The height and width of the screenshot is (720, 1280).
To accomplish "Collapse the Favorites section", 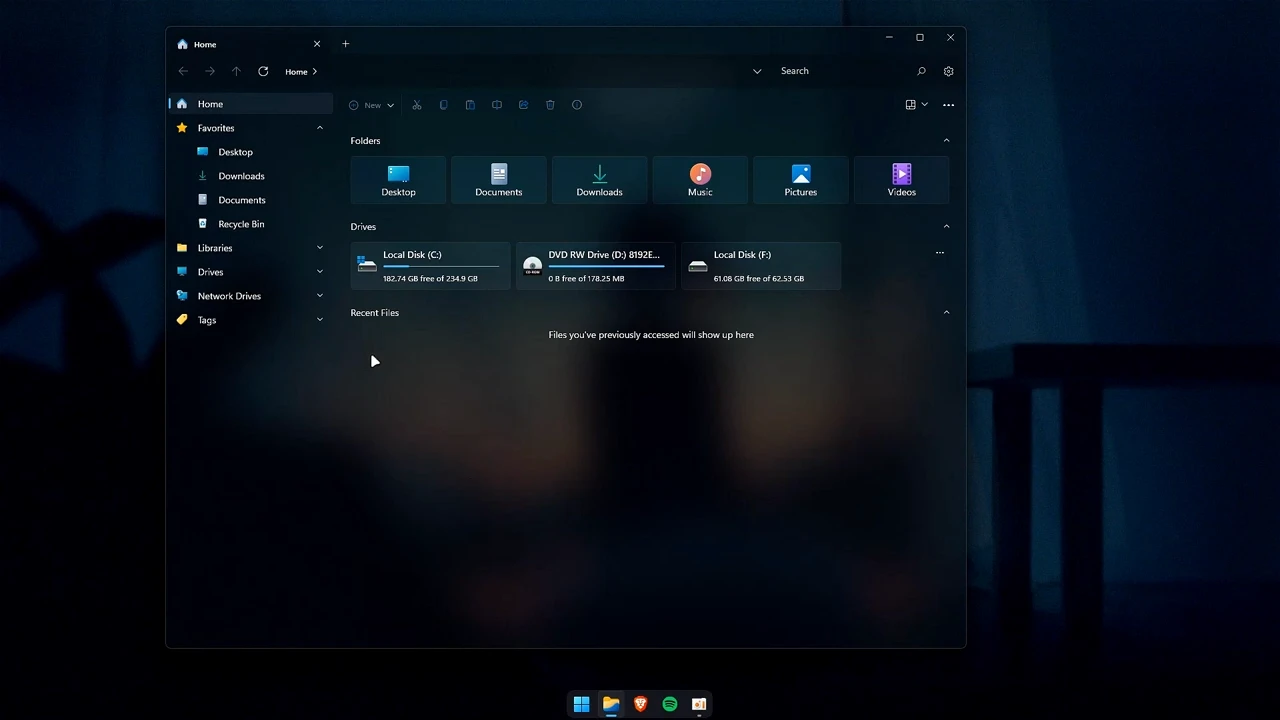I will pyautogui.click(x=319, y=128).
